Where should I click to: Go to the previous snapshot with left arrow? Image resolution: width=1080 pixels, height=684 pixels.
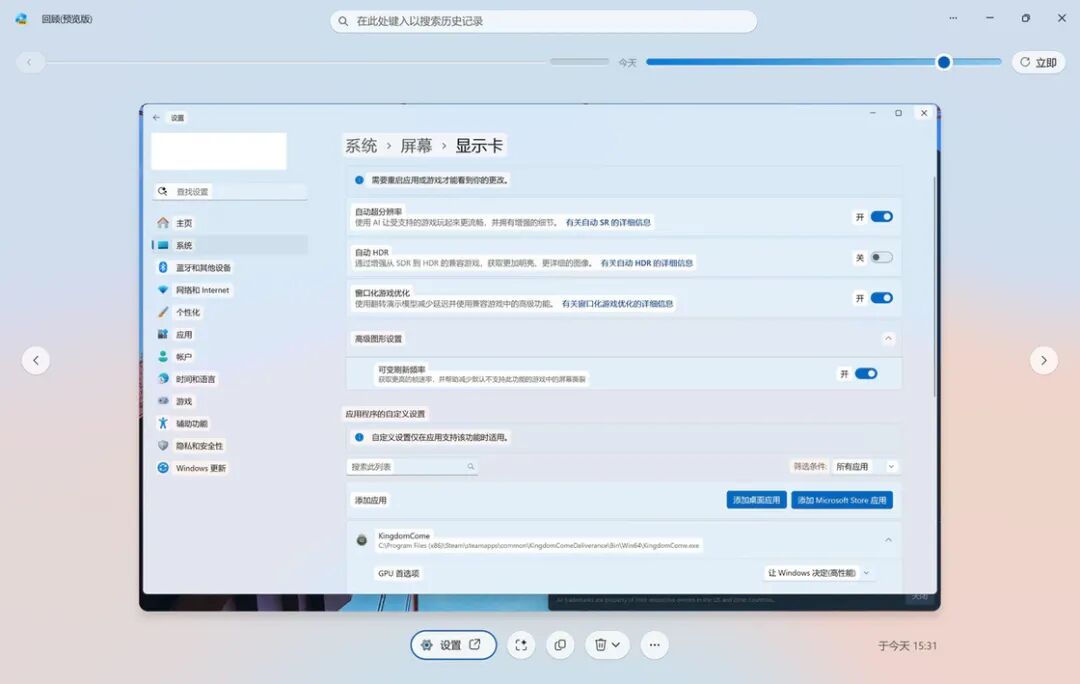[36, 360]
